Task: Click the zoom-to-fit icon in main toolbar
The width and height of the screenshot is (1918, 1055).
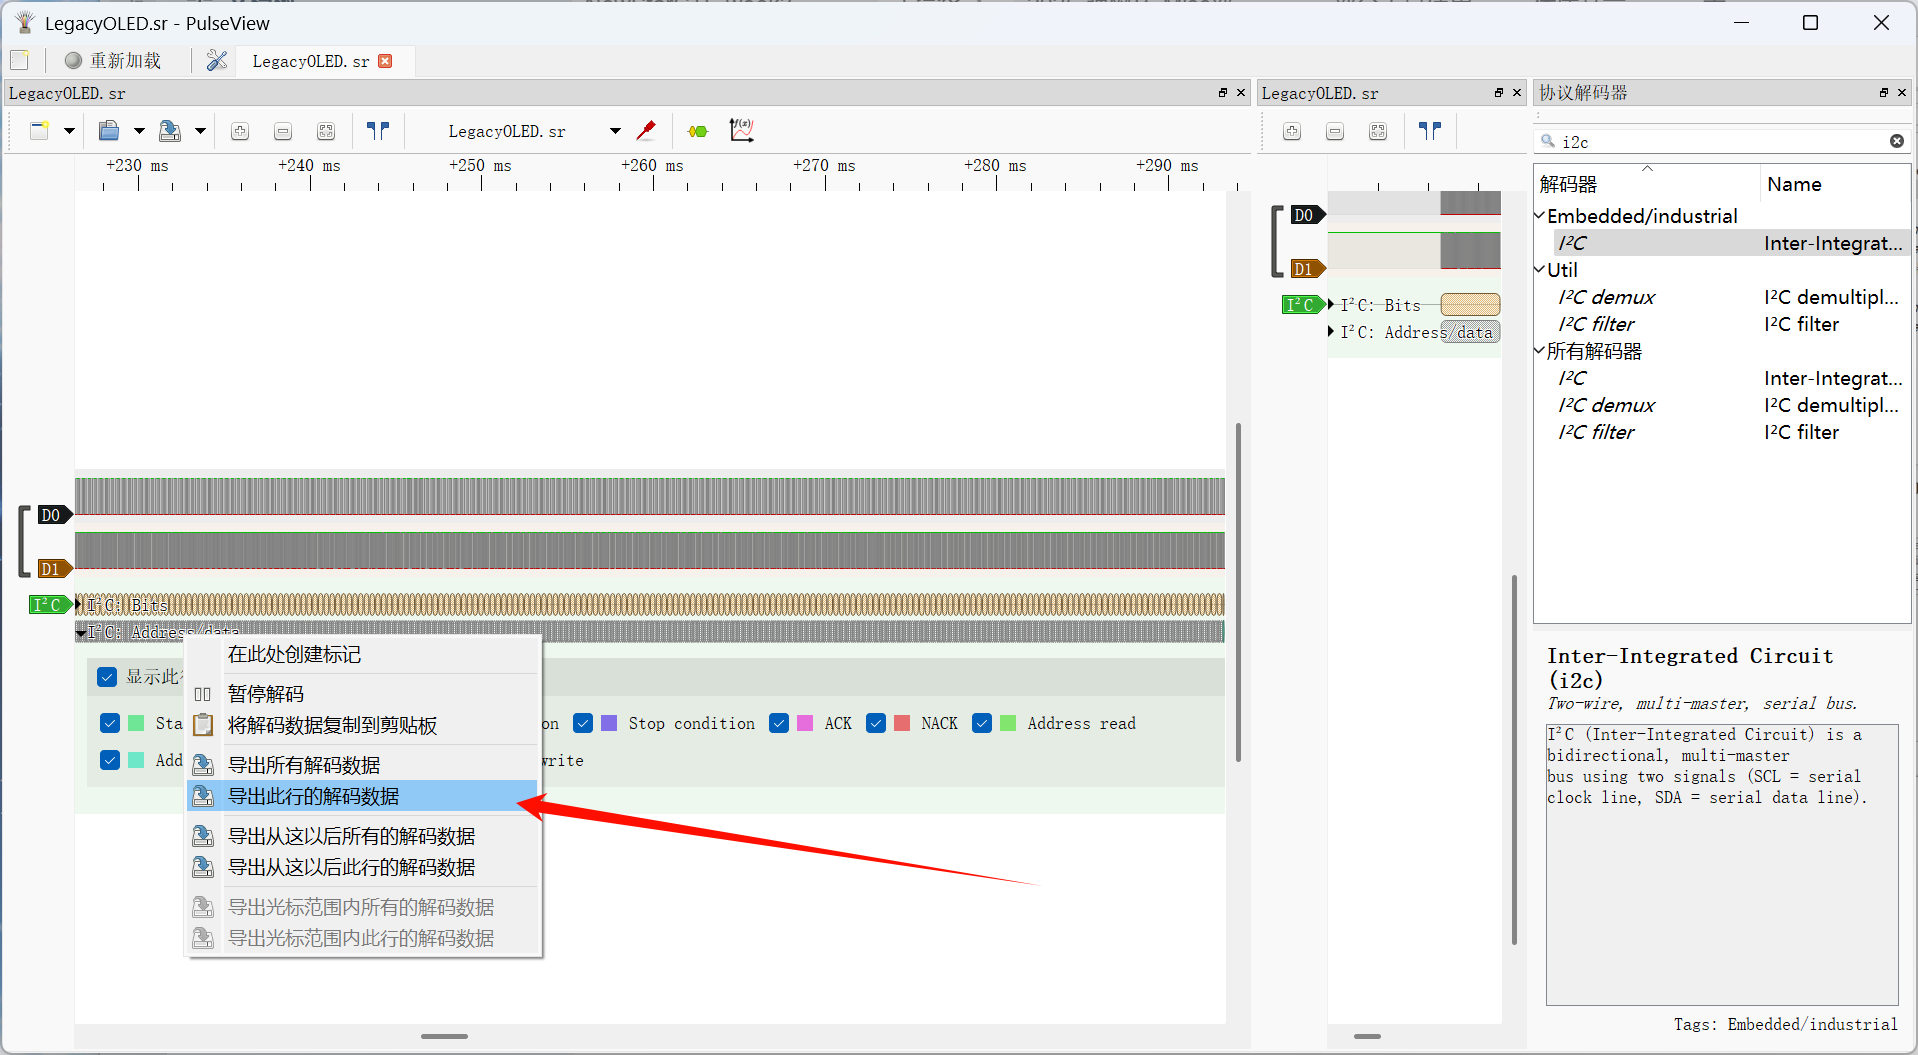Action: click(x=326, y=131)
